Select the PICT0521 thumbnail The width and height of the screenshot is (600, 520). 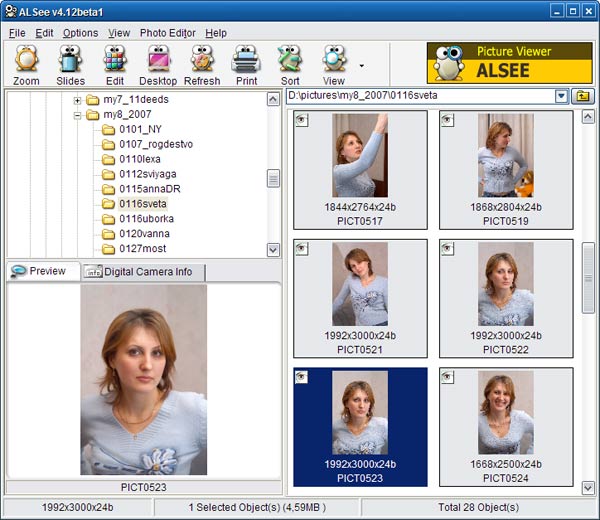coord(360,298)
